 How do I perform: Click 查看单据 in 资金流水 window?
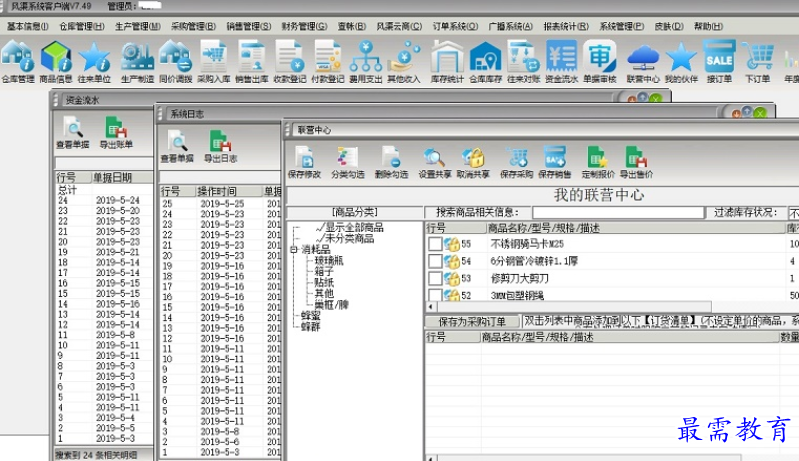pos(73,133)
